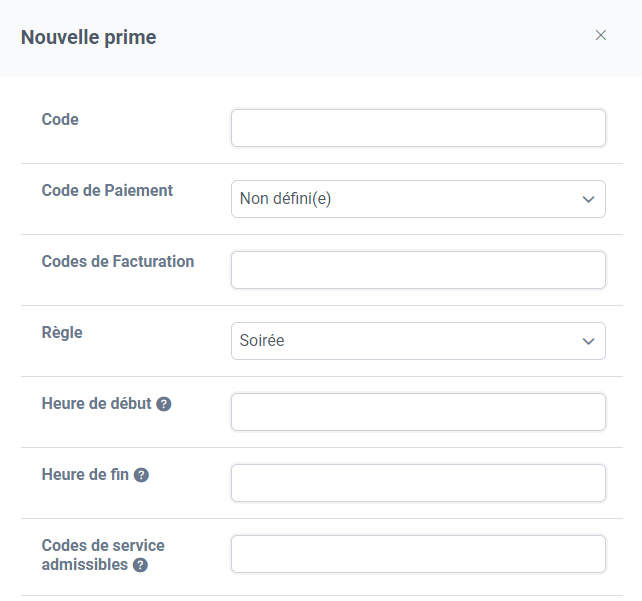Click into the Codes de Facturation field

tap(418, 270)
